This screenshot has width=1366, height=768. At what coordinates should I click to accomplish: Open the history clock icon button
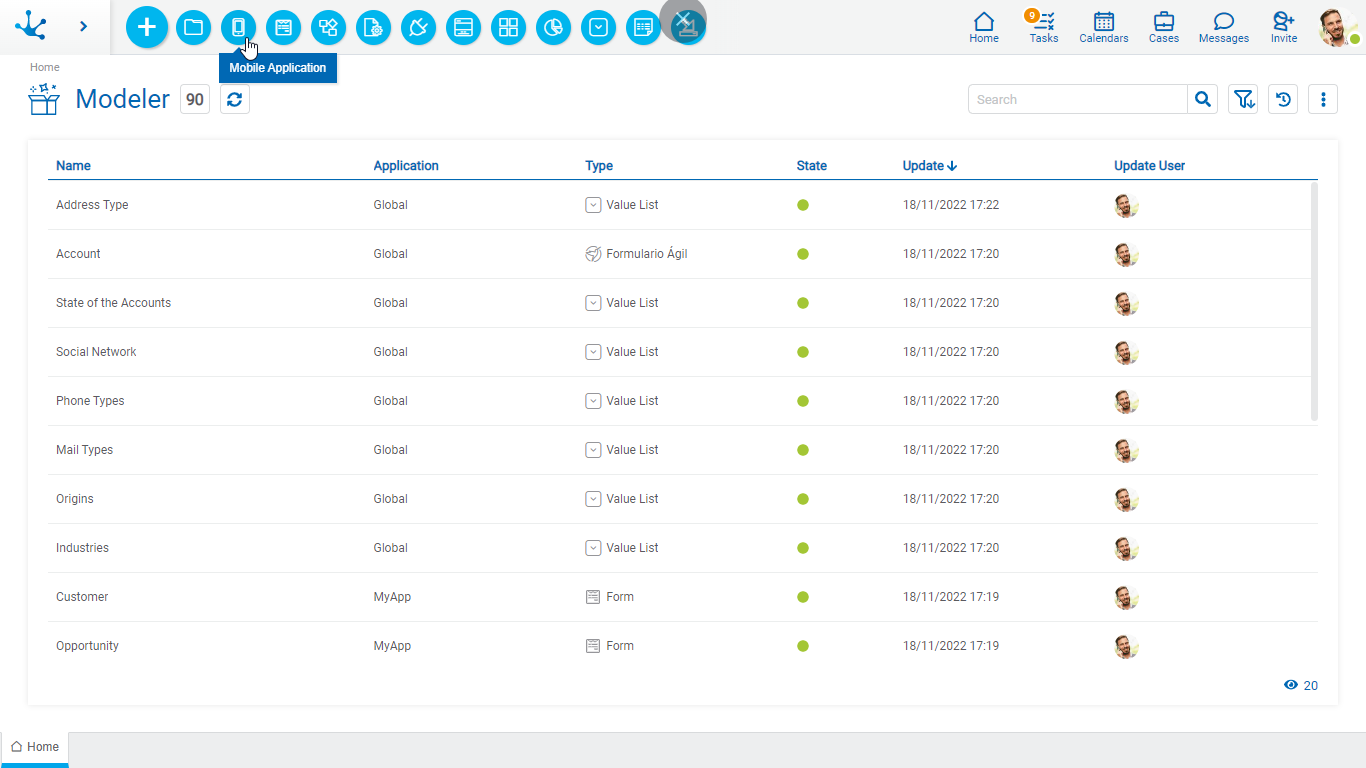(x=1283, y=99)
